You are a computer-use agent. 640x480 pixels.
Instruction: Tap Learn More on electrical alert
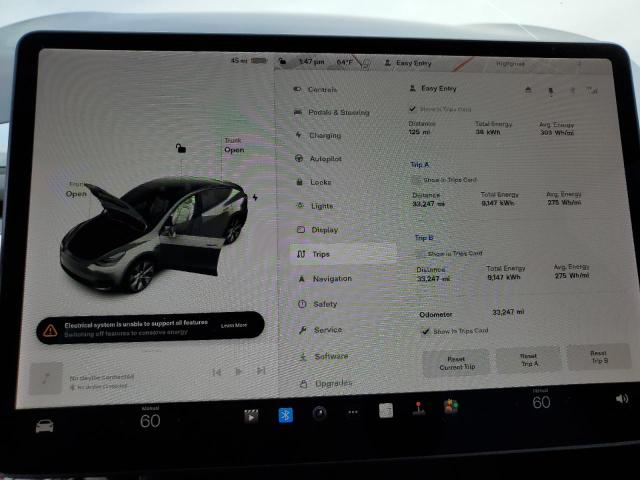point(234,325)
